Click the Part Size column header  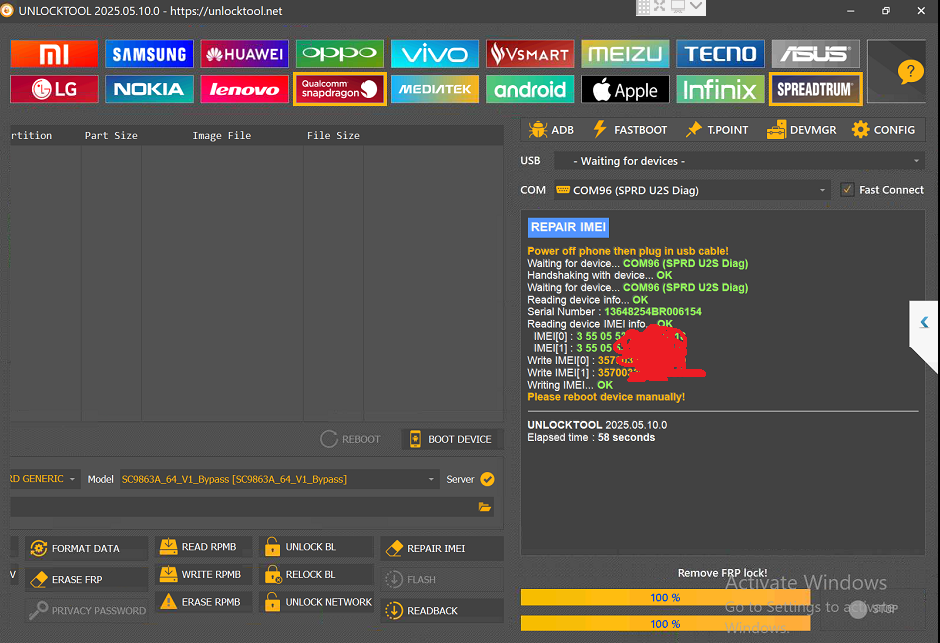(111, 135)
